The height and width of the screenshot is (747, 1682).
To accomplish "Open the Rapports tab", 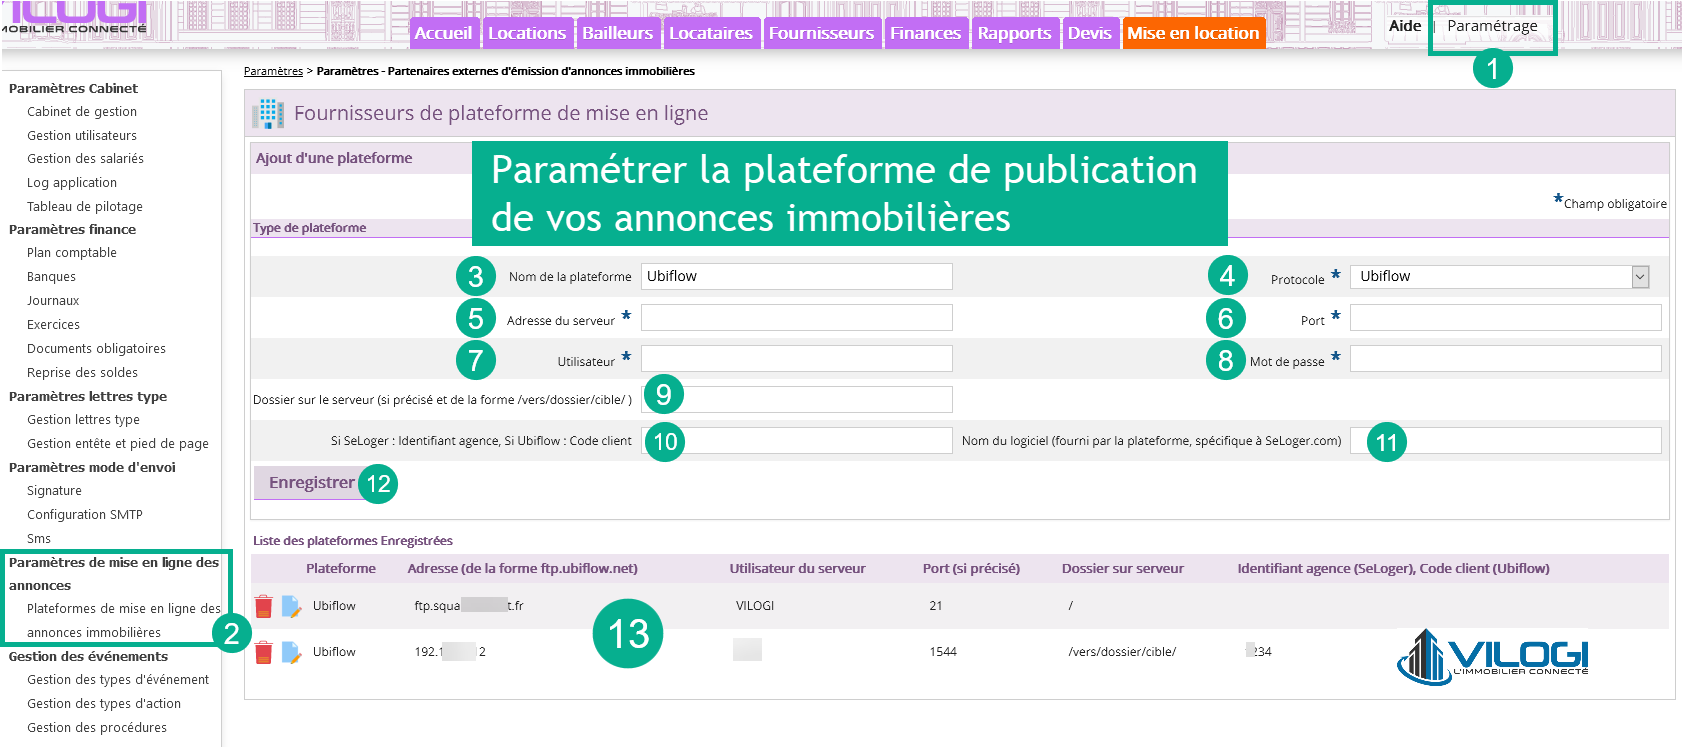I will click(1014, 33).
